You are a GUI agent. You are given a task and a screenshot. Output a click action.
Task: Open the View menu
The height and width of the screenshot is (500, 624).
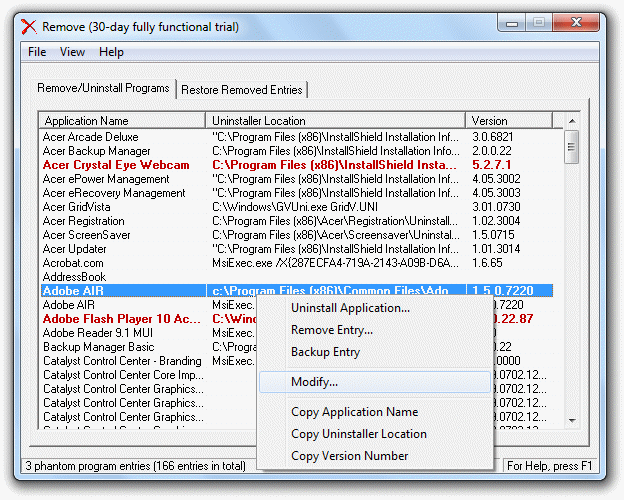pyautogui.click(x=72, y=52)
